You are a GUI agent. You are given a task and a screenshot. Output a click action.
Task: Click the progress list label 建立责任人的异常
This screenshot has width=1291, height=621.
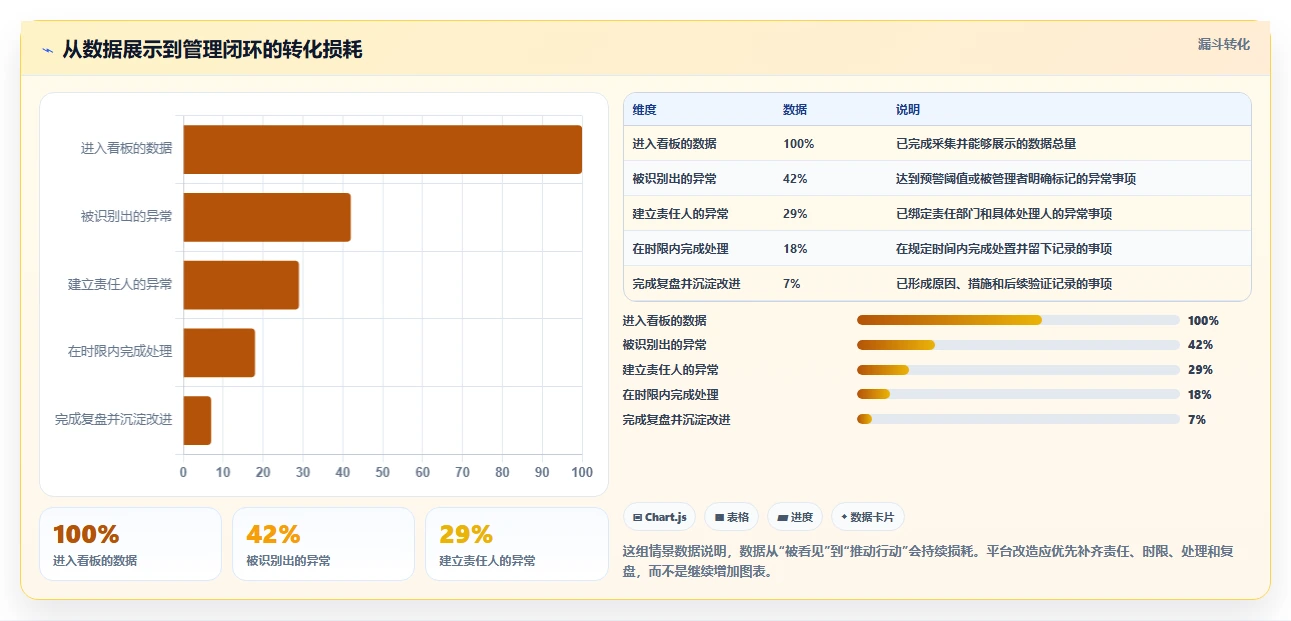coord(670,370)
